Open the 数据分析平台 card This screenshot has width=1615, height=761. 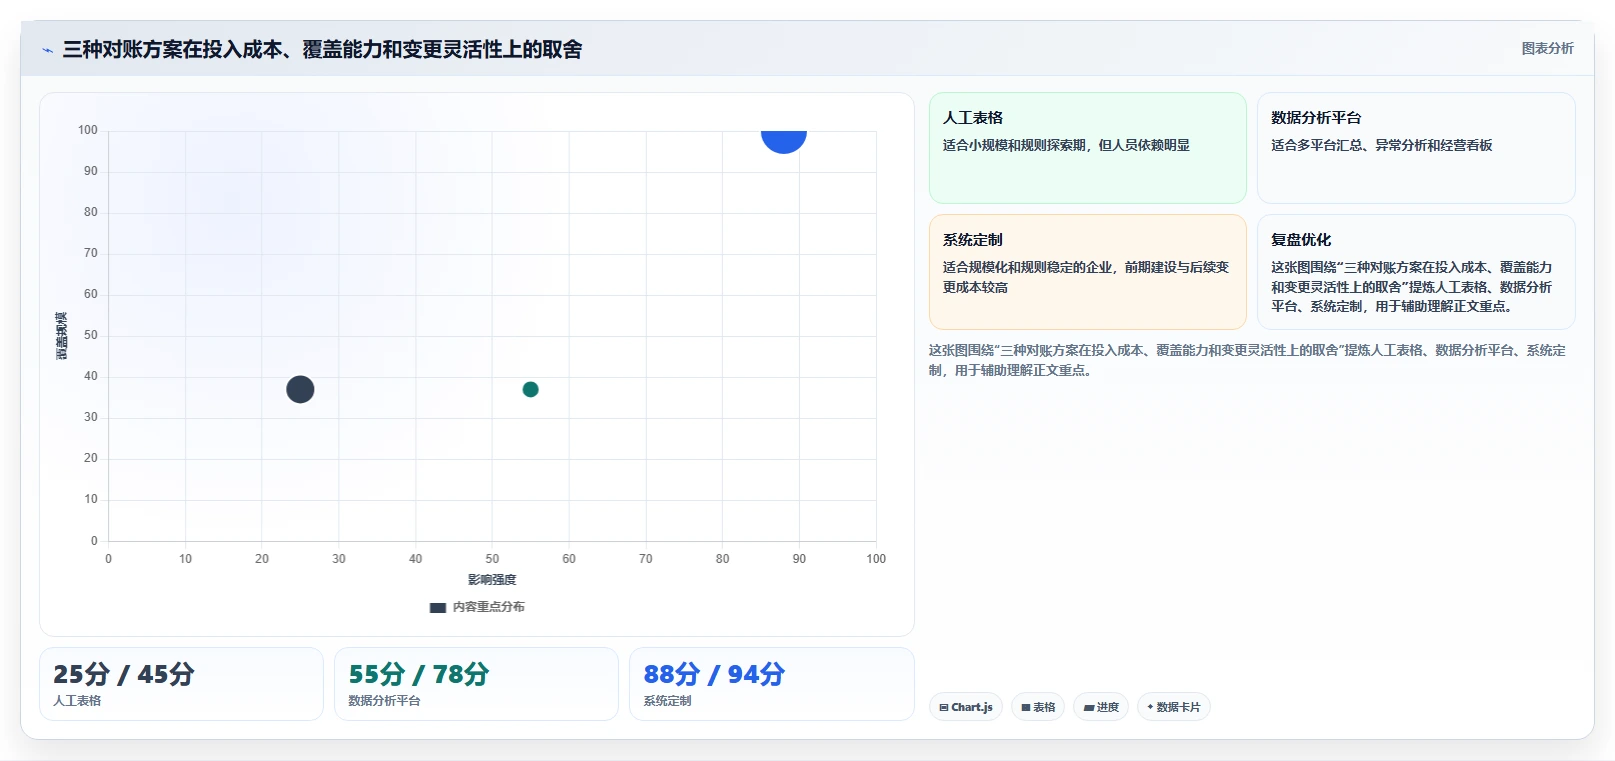point(1415,148)
